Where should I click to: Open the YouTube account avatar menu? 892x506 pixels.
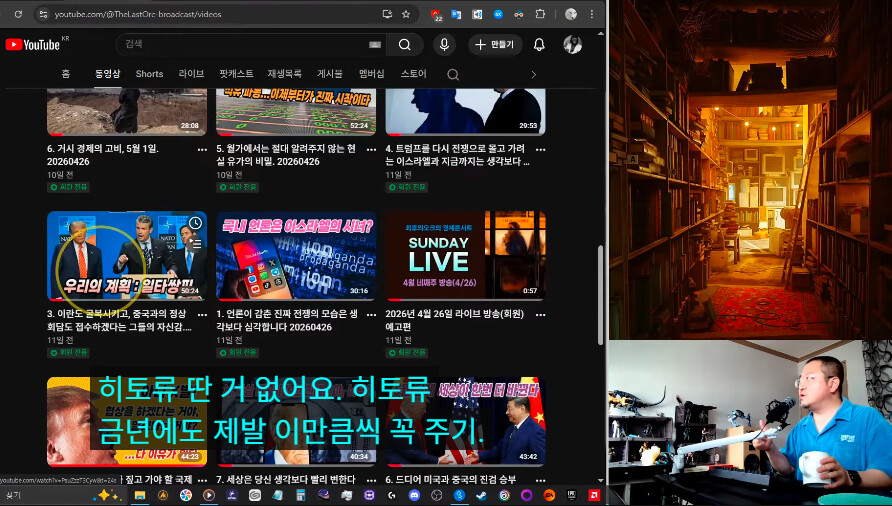pyautogui.click(x=572, y=44)
